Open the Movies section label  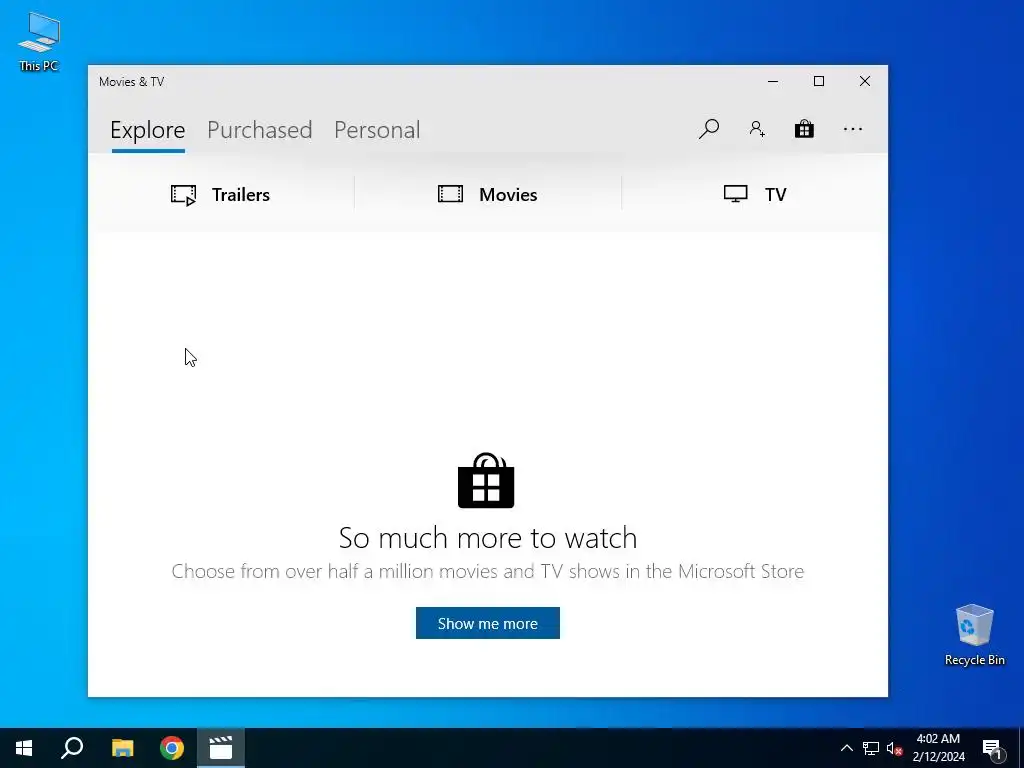click(x=508, y=195)
